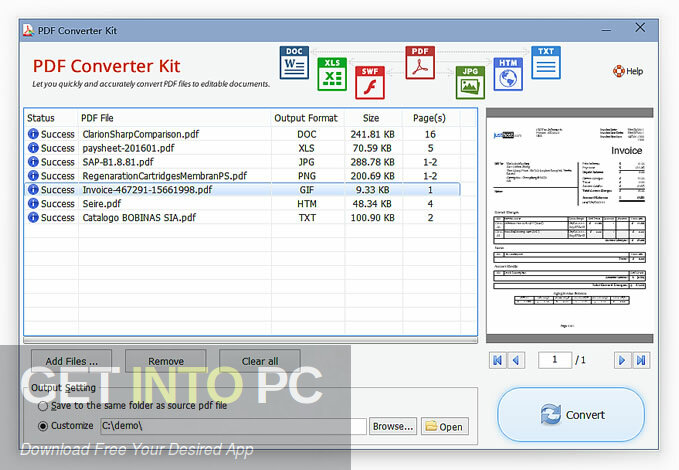Click info icon beside SAP-B1.8.81.pdf
Image resolution: width=679 pixels, height=470 pixels.
33,162
